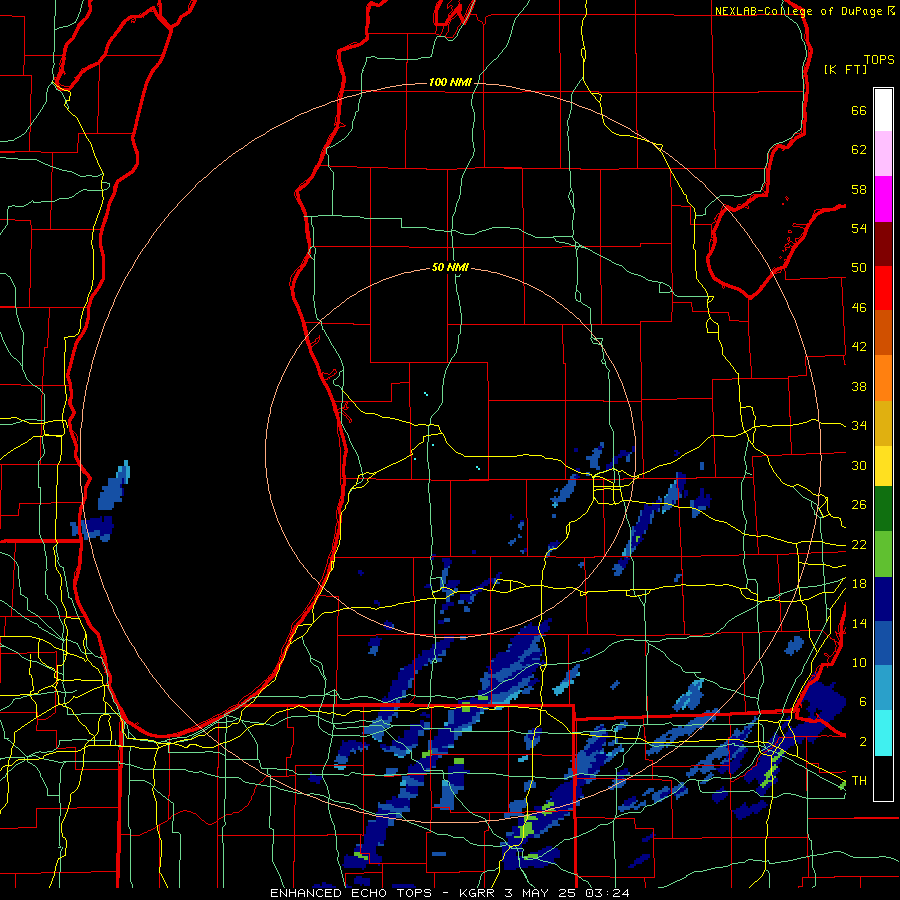Click the echo cell over western Lake Michigan
900x900 pixels.
114,486
